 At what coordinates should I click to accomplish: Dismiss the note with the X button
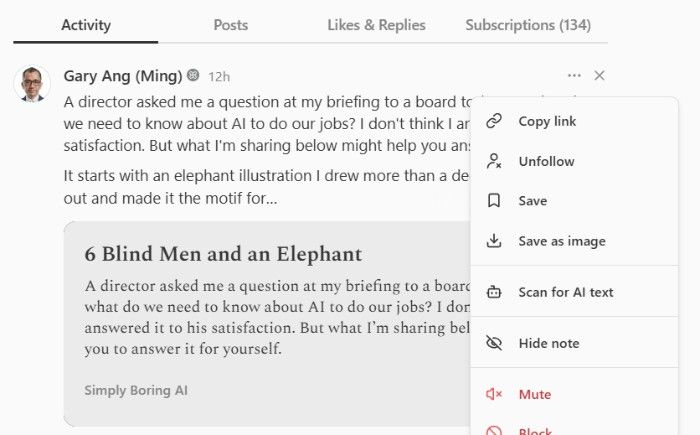pyautogui.click(x=599, y=75)
